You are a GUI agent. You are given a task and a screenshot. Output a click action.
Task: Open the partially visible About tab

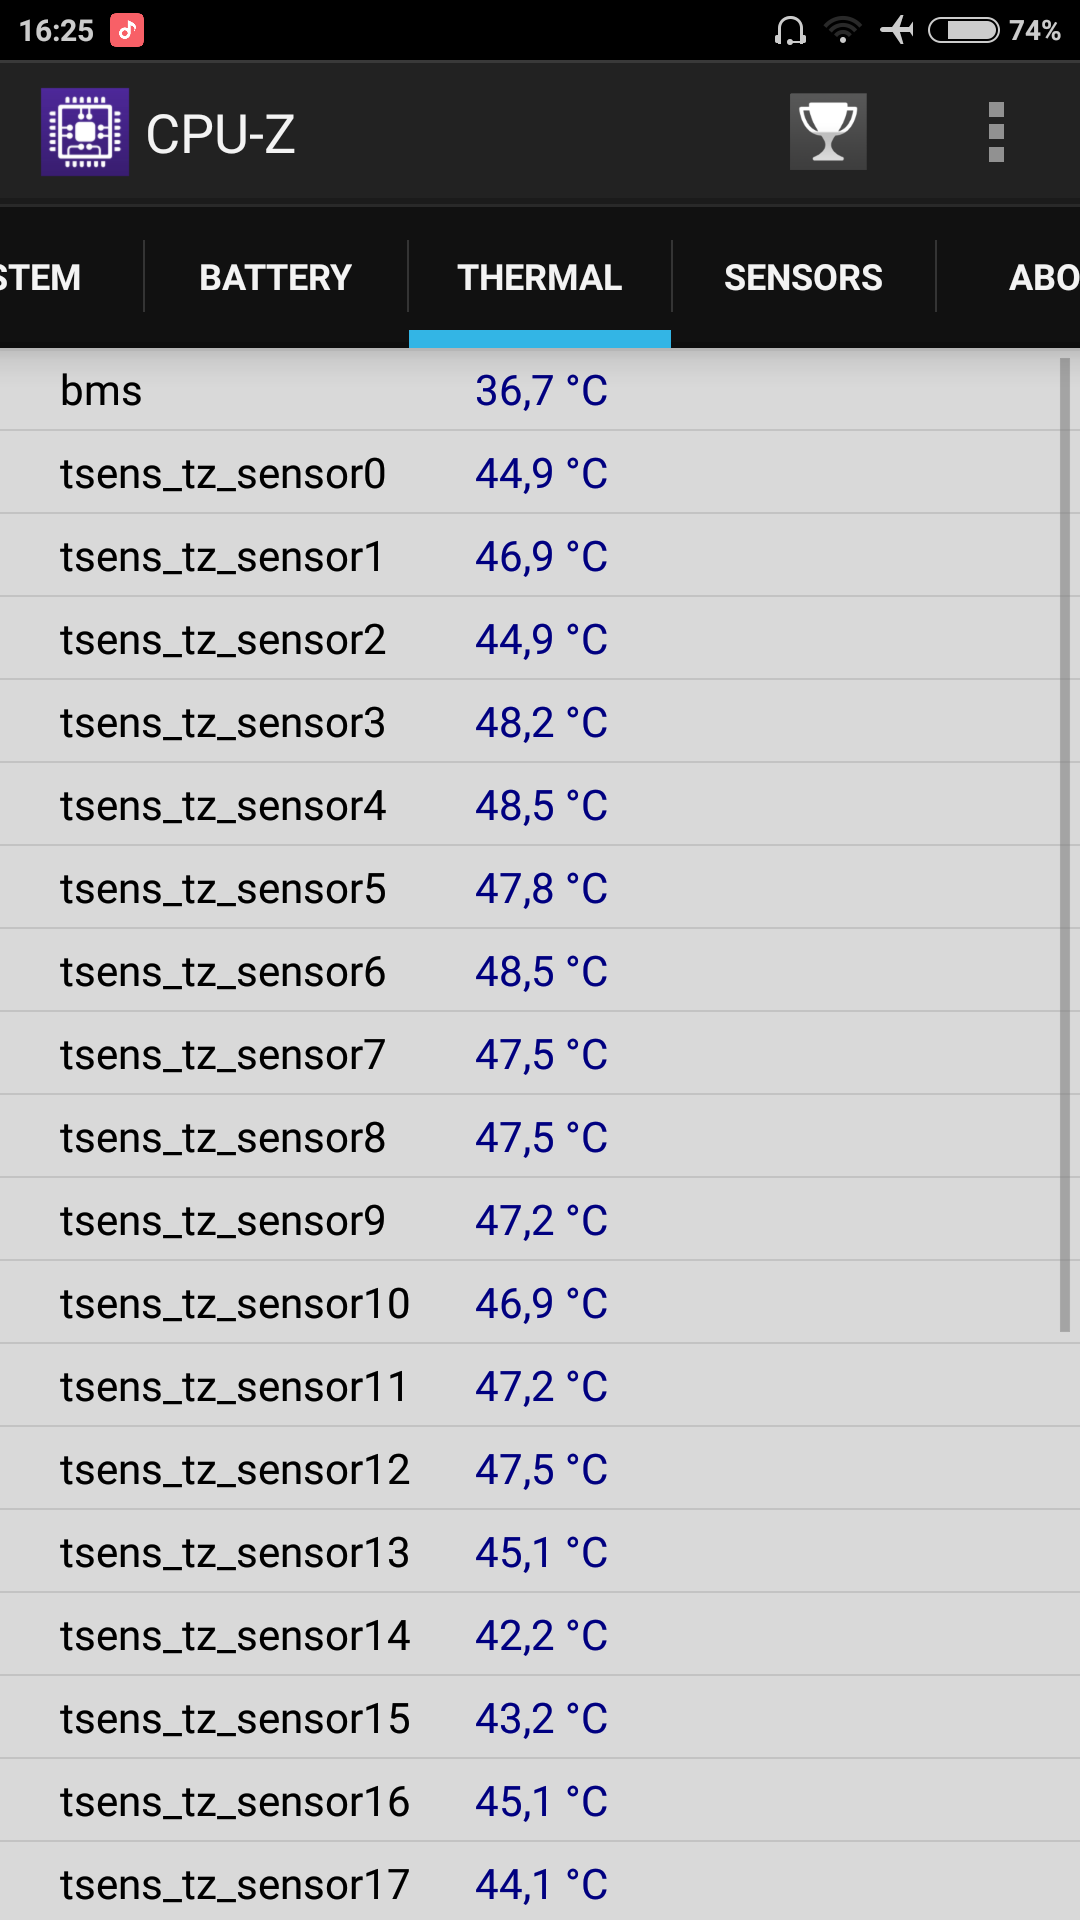click(1043, 277)
